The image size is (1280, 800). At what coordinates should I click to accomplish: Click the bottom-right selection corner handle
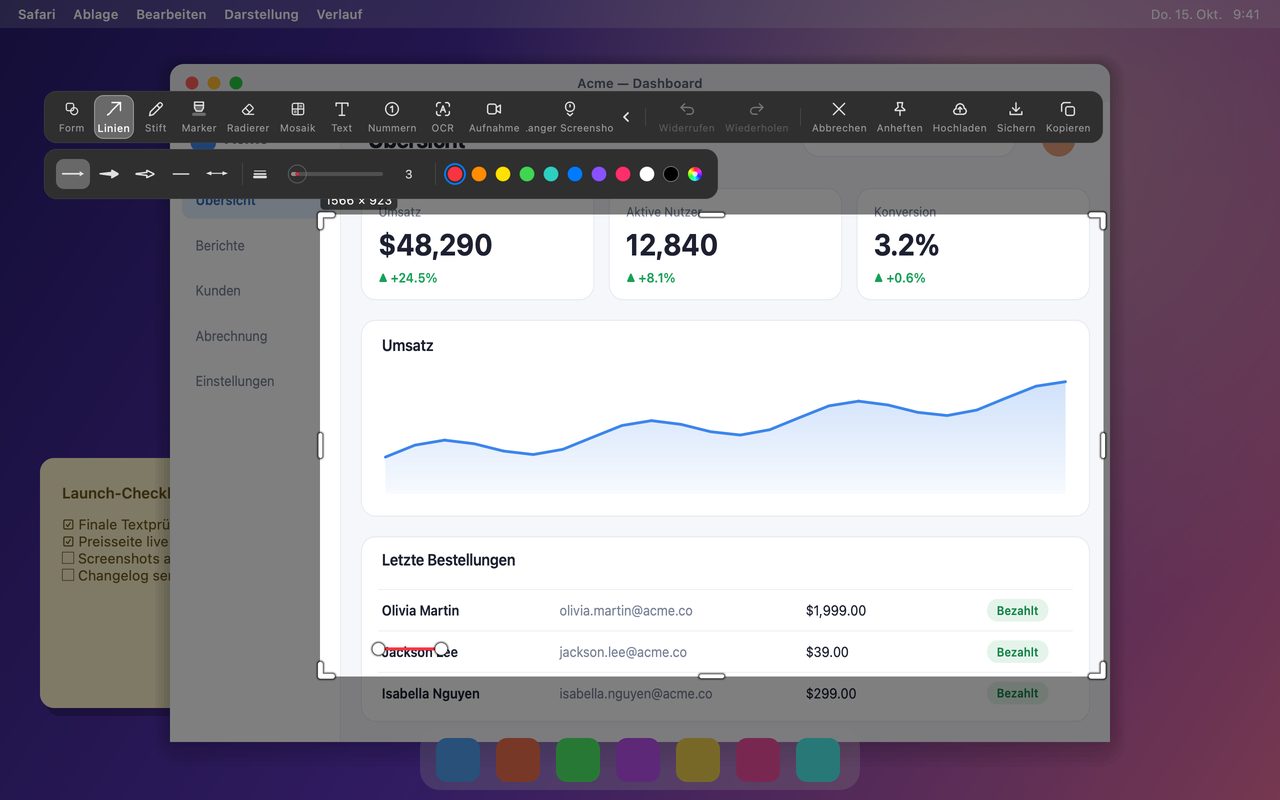click(x=1098, y=670)
